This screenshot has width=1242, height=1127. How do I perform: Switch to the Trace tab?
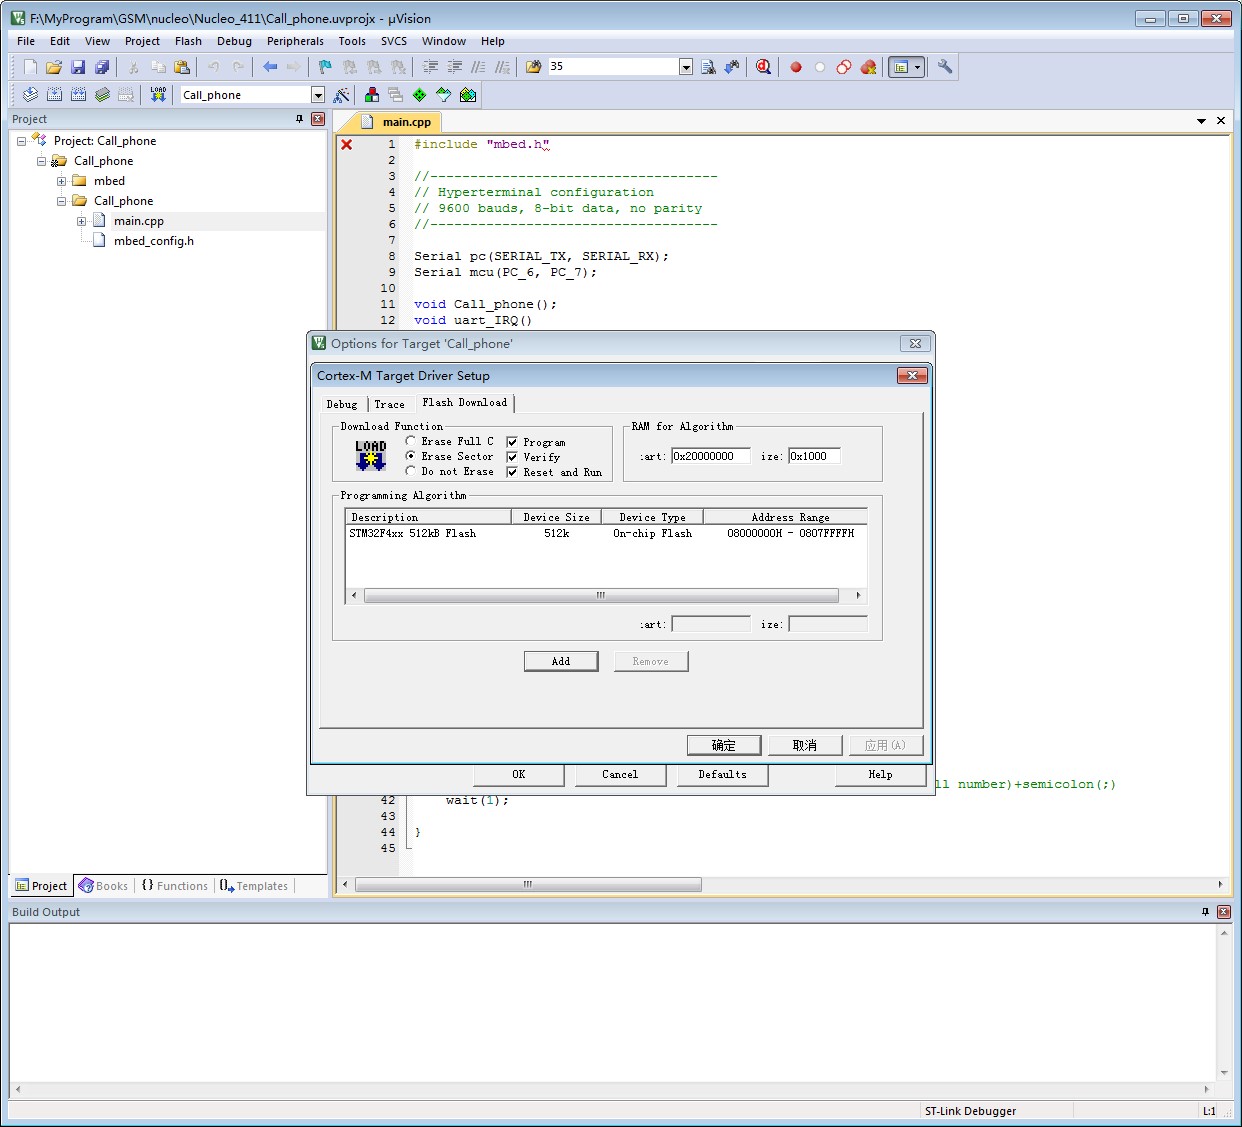pyautogui.click(x=390, y=404)
